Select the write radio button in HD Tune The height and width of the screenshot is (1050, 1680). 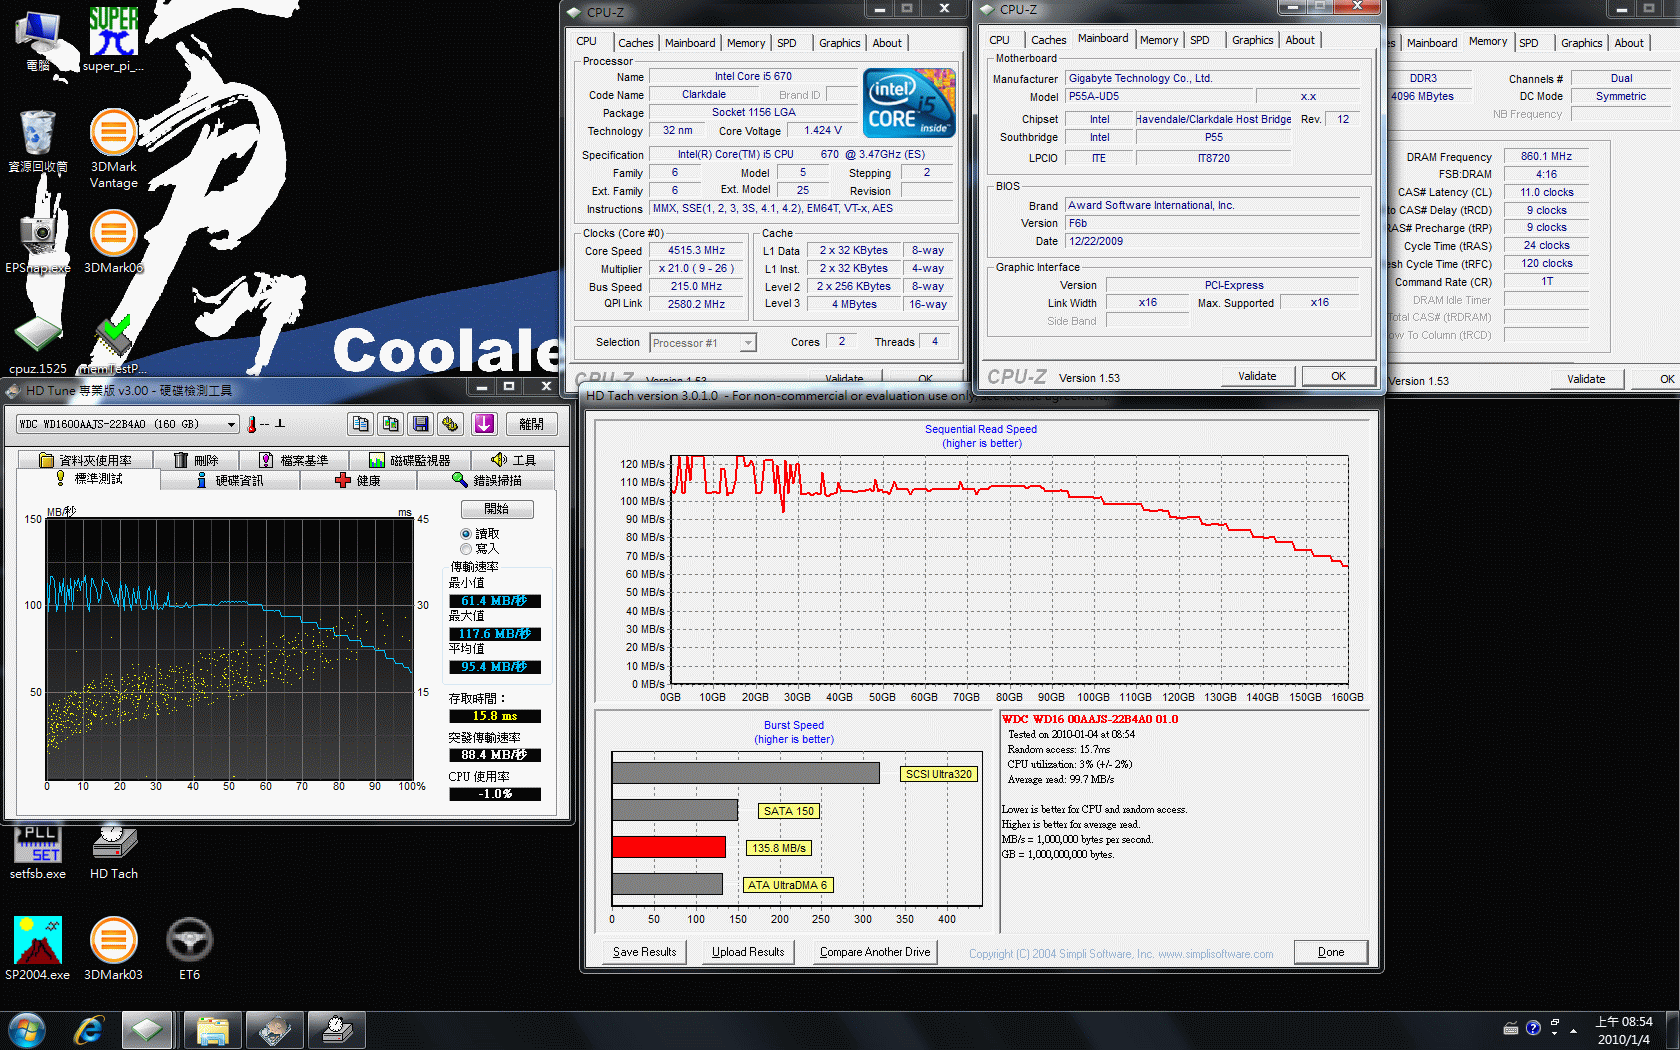pyautogui.click(x=466, y=549)
